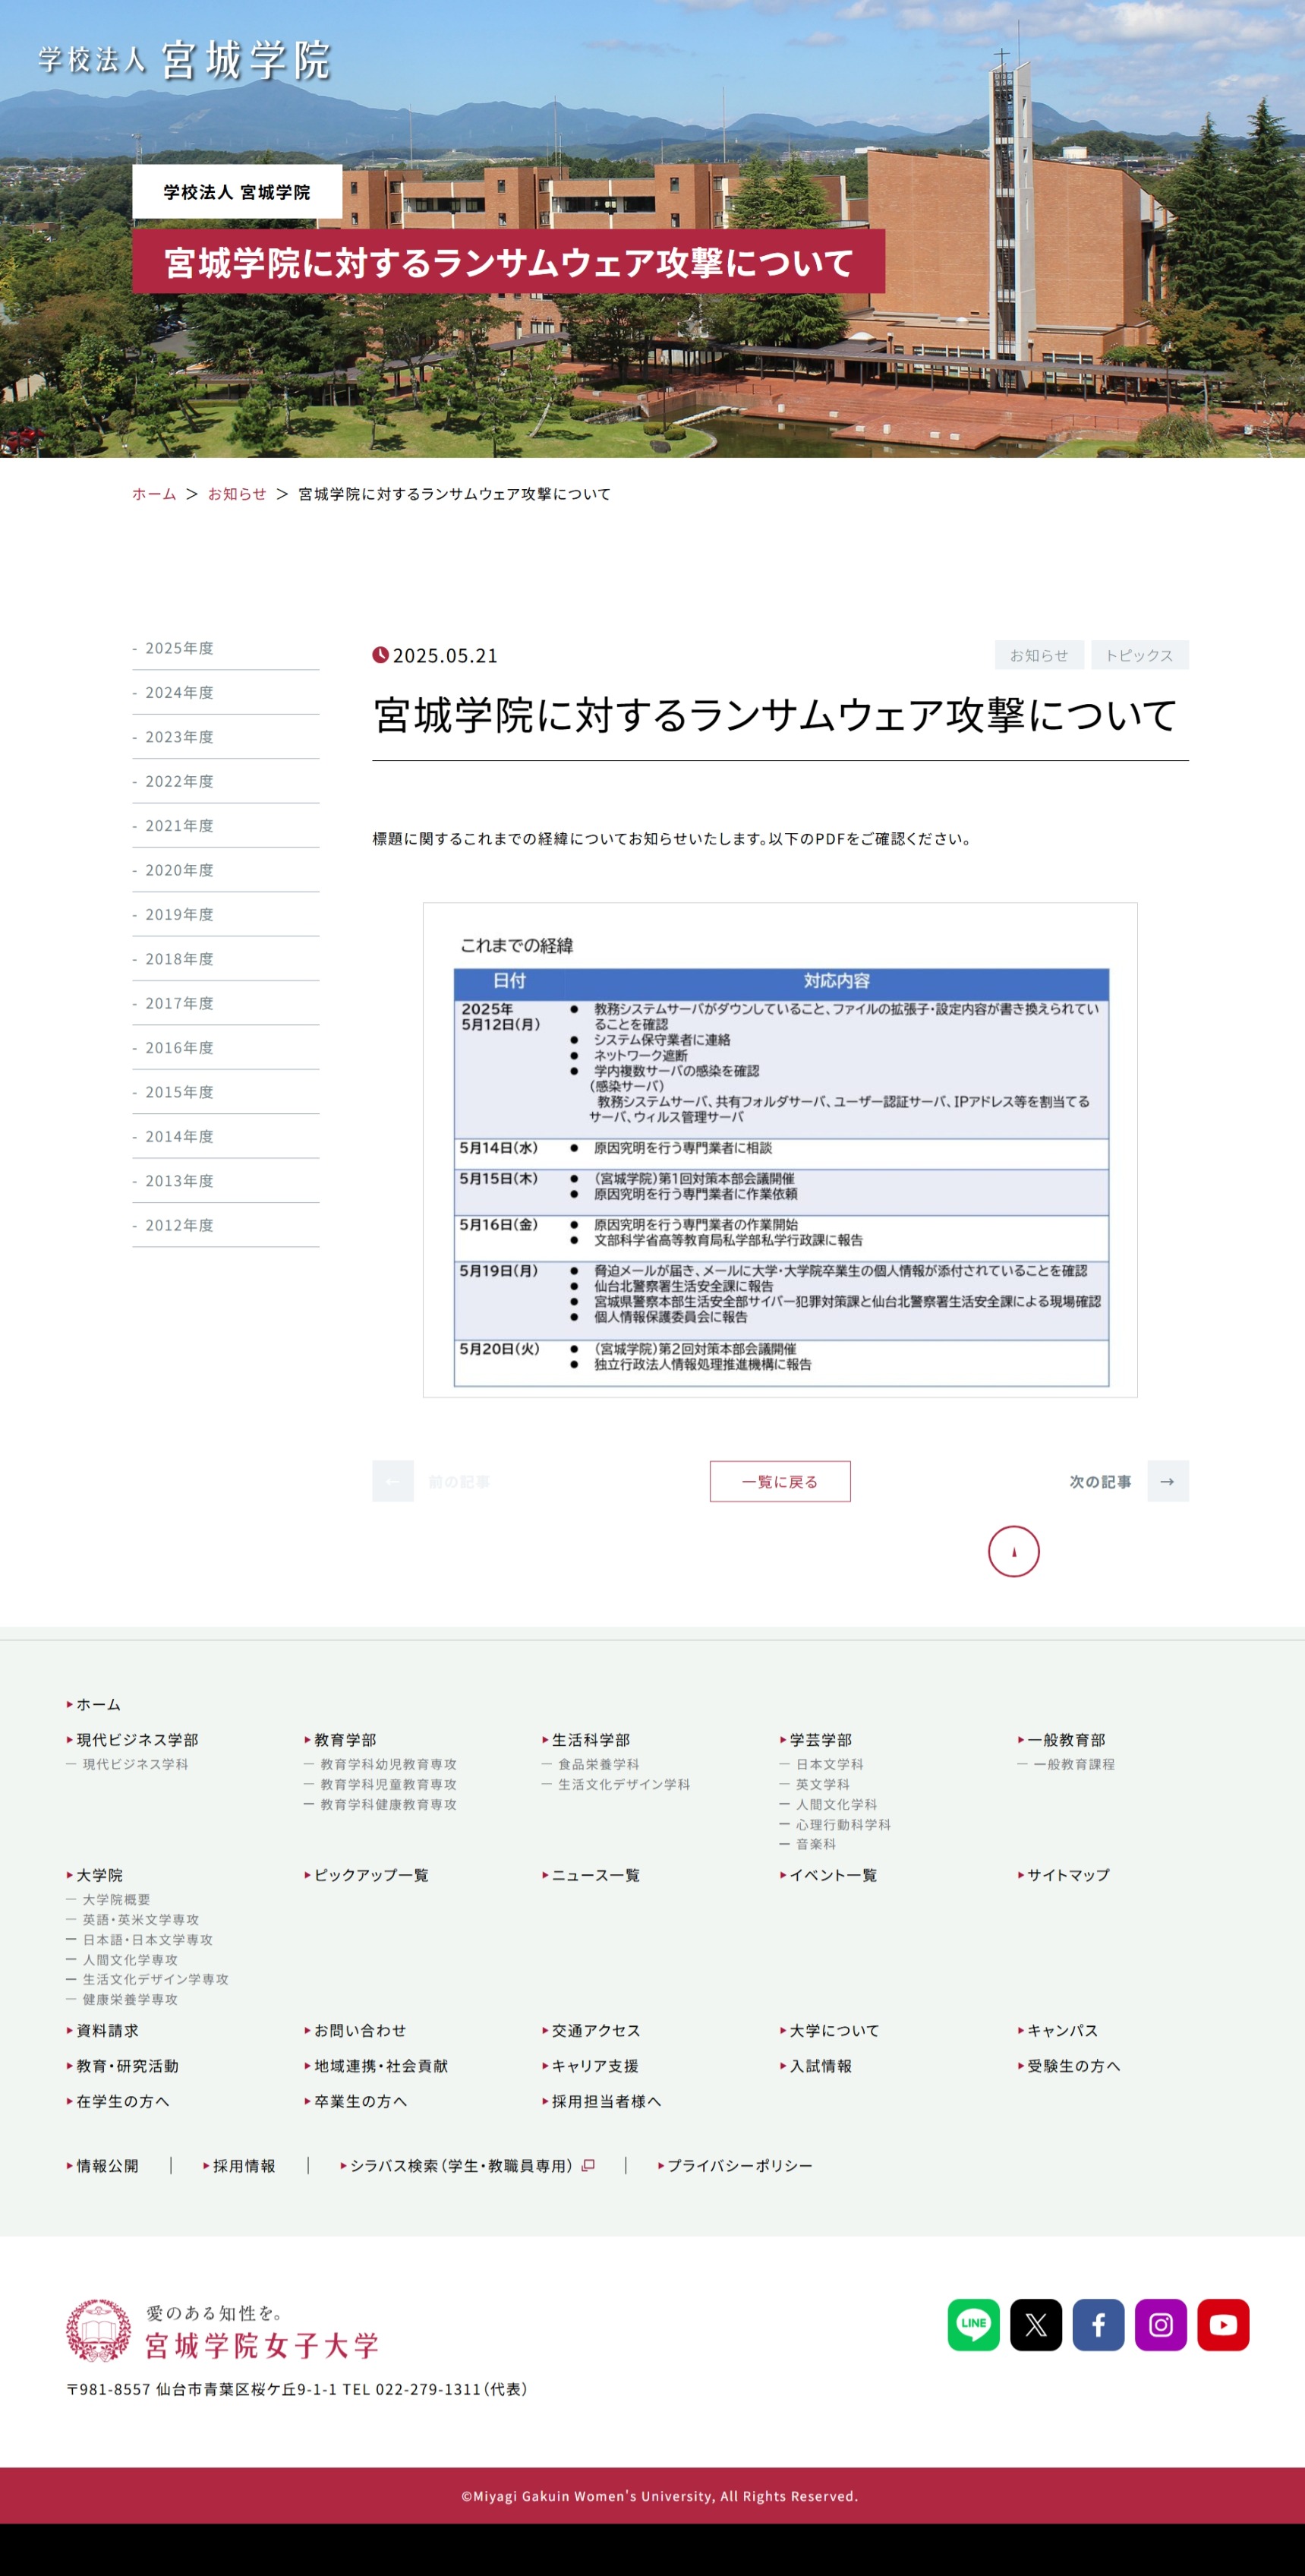Open 学芸学部 footer link
This screenshot has height=2576, width=1305.
tap(817, 1740)
